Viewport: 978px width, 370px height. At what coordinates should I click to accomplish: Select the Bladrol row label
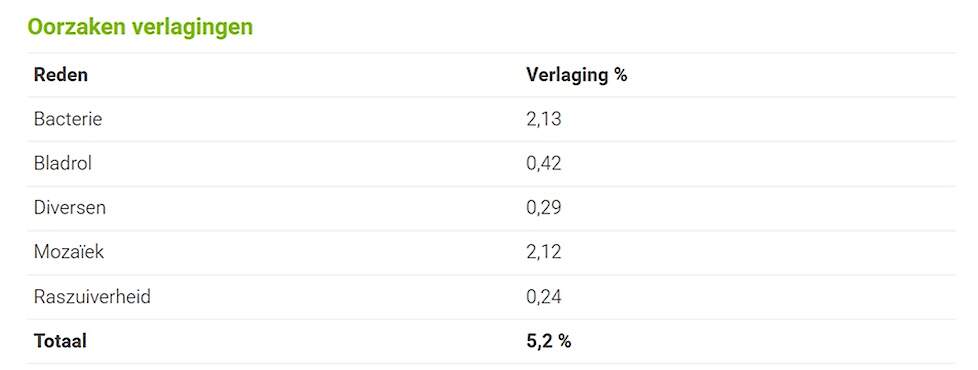(x=63, y=163)
